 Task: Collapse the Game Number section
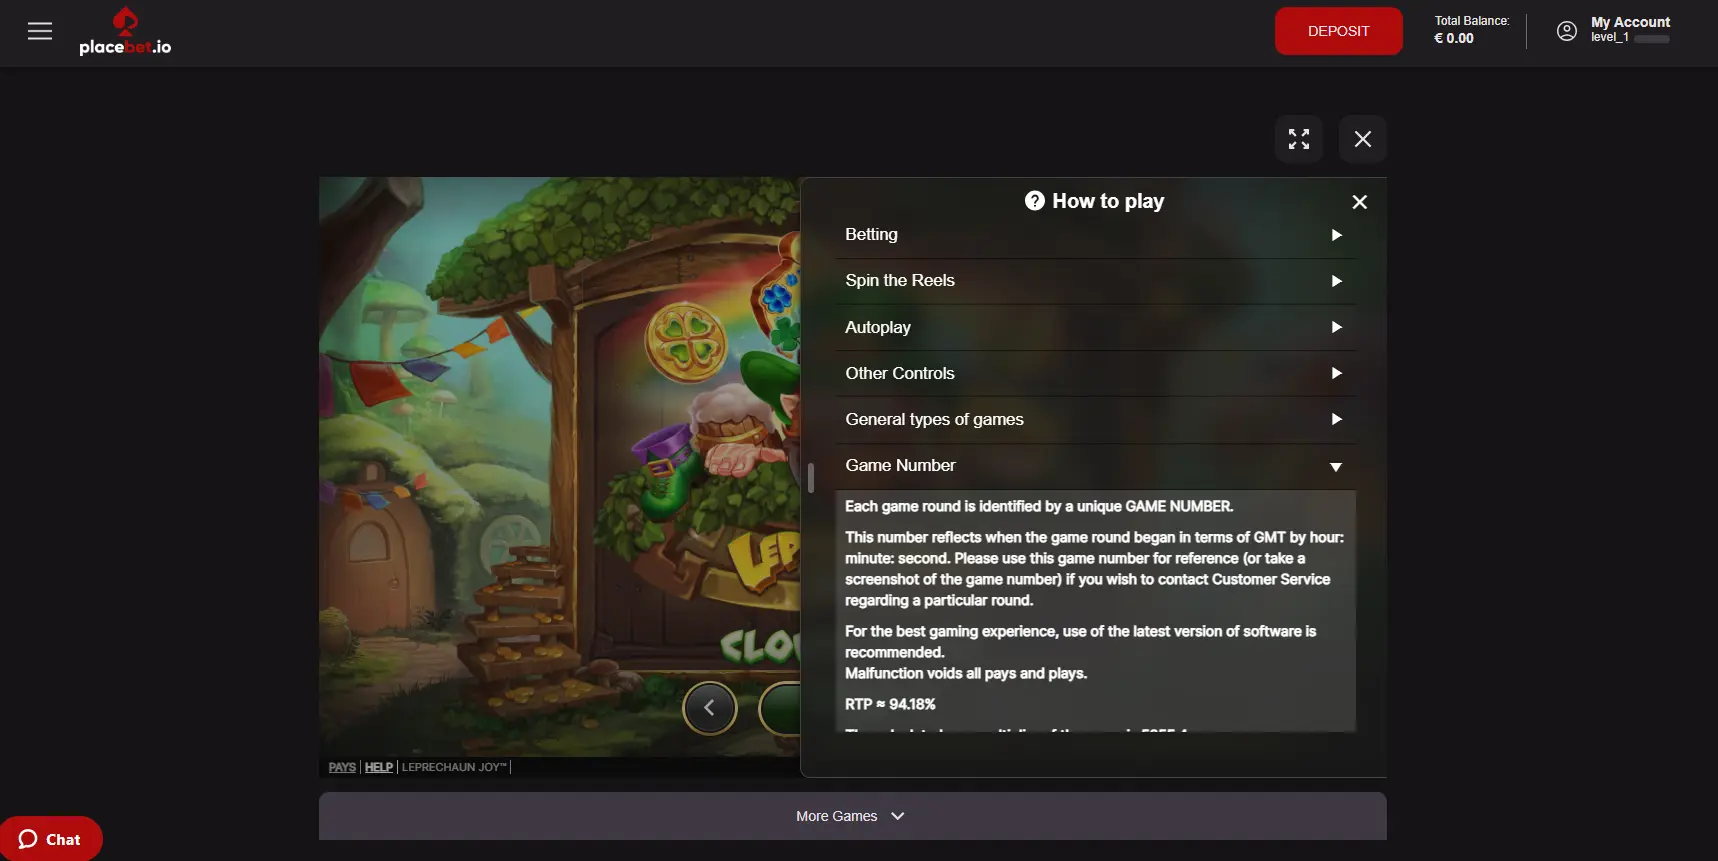pyautogui.click(x=1095, y=466)
